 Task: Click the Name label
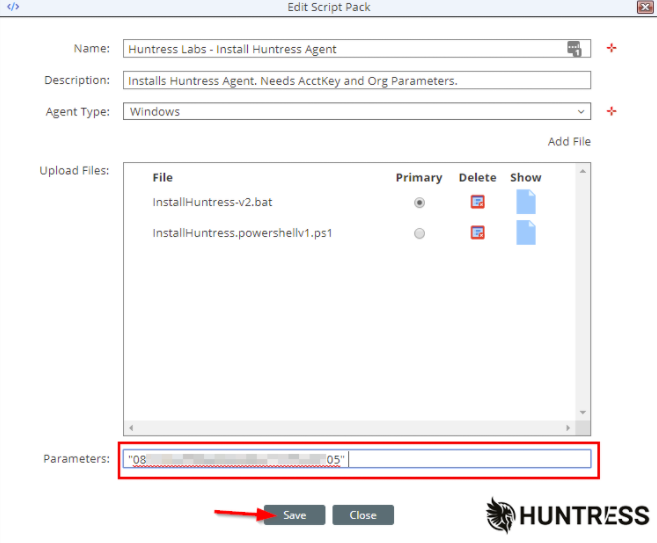click(x=92, y=49)
